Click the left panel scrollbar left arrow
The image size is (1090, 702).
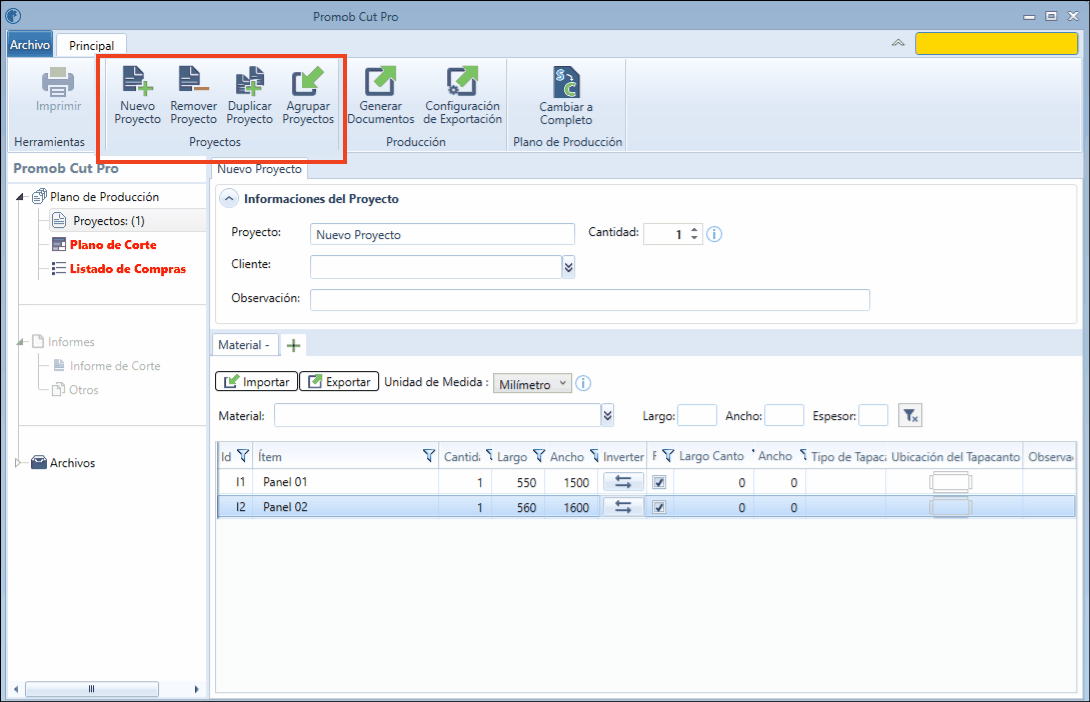[x=16, y=689]
